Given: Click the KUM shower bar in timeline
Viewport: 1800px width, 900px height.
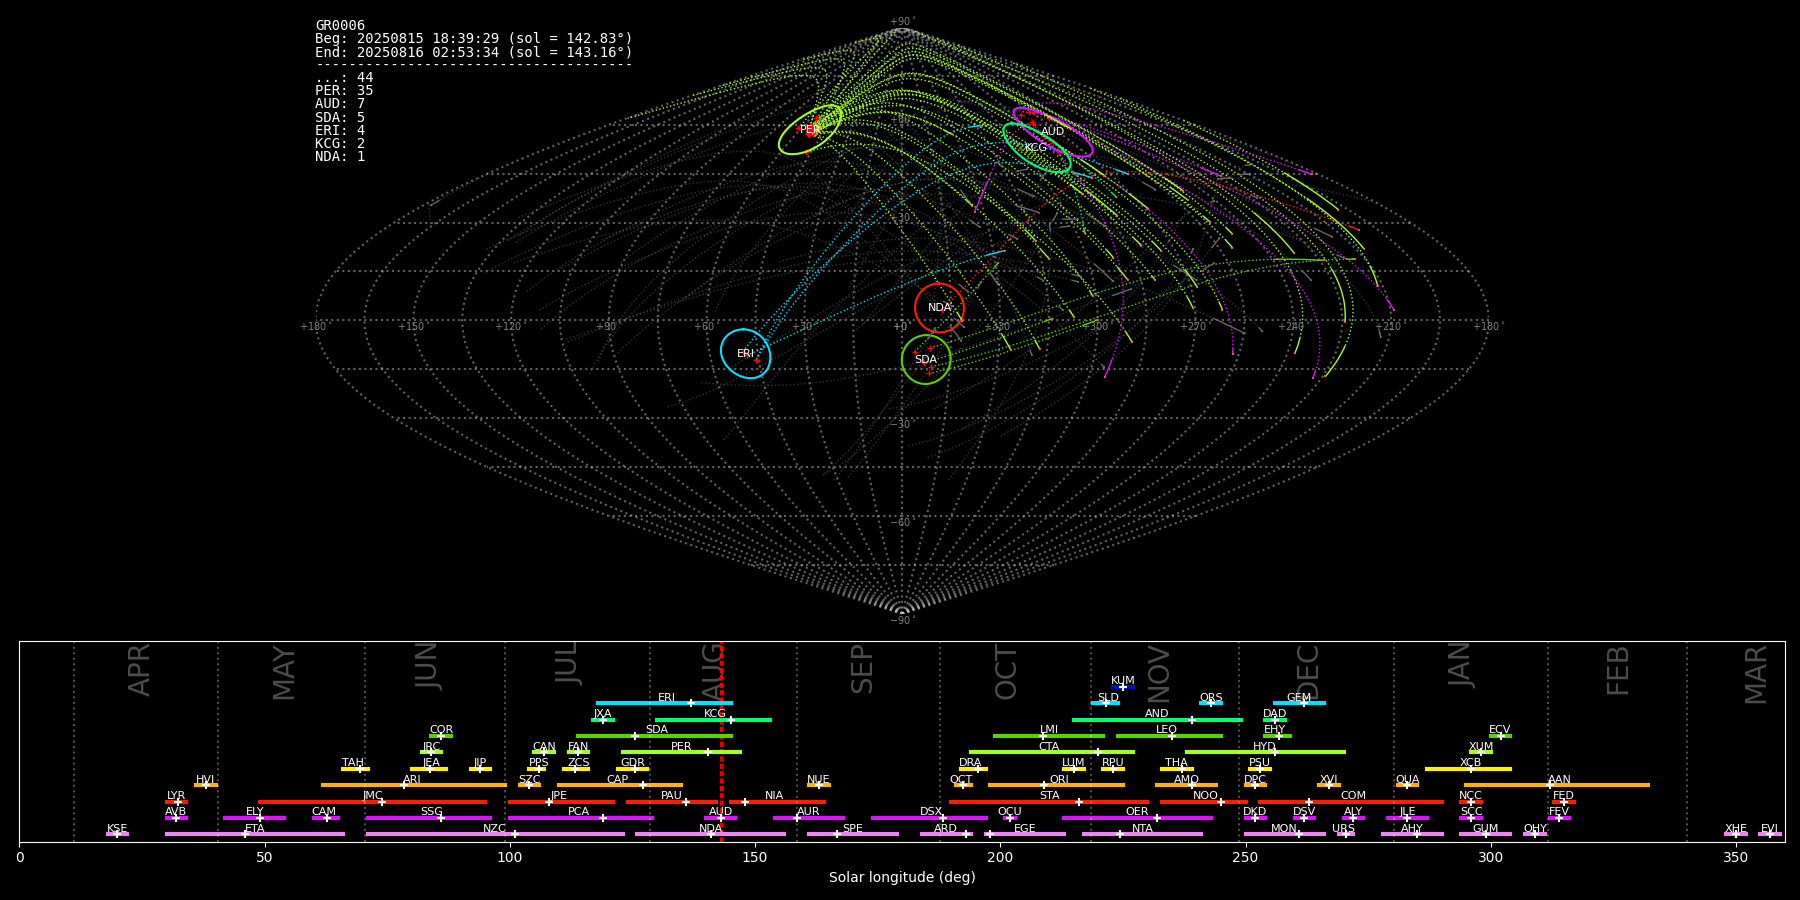Looking at the screenshot, I should tap(1123, 687).
